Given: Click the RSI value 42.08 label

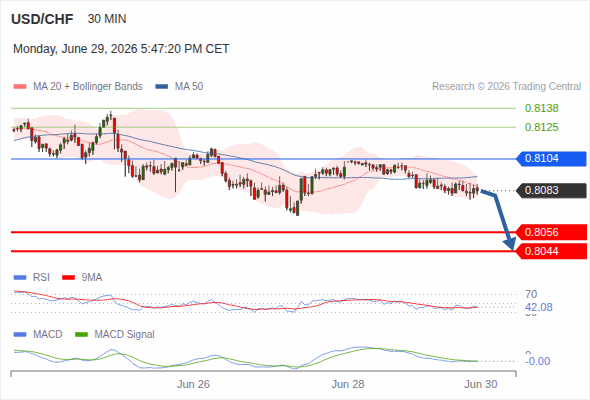Looking at the screenshot, I should tap(538, 307).
